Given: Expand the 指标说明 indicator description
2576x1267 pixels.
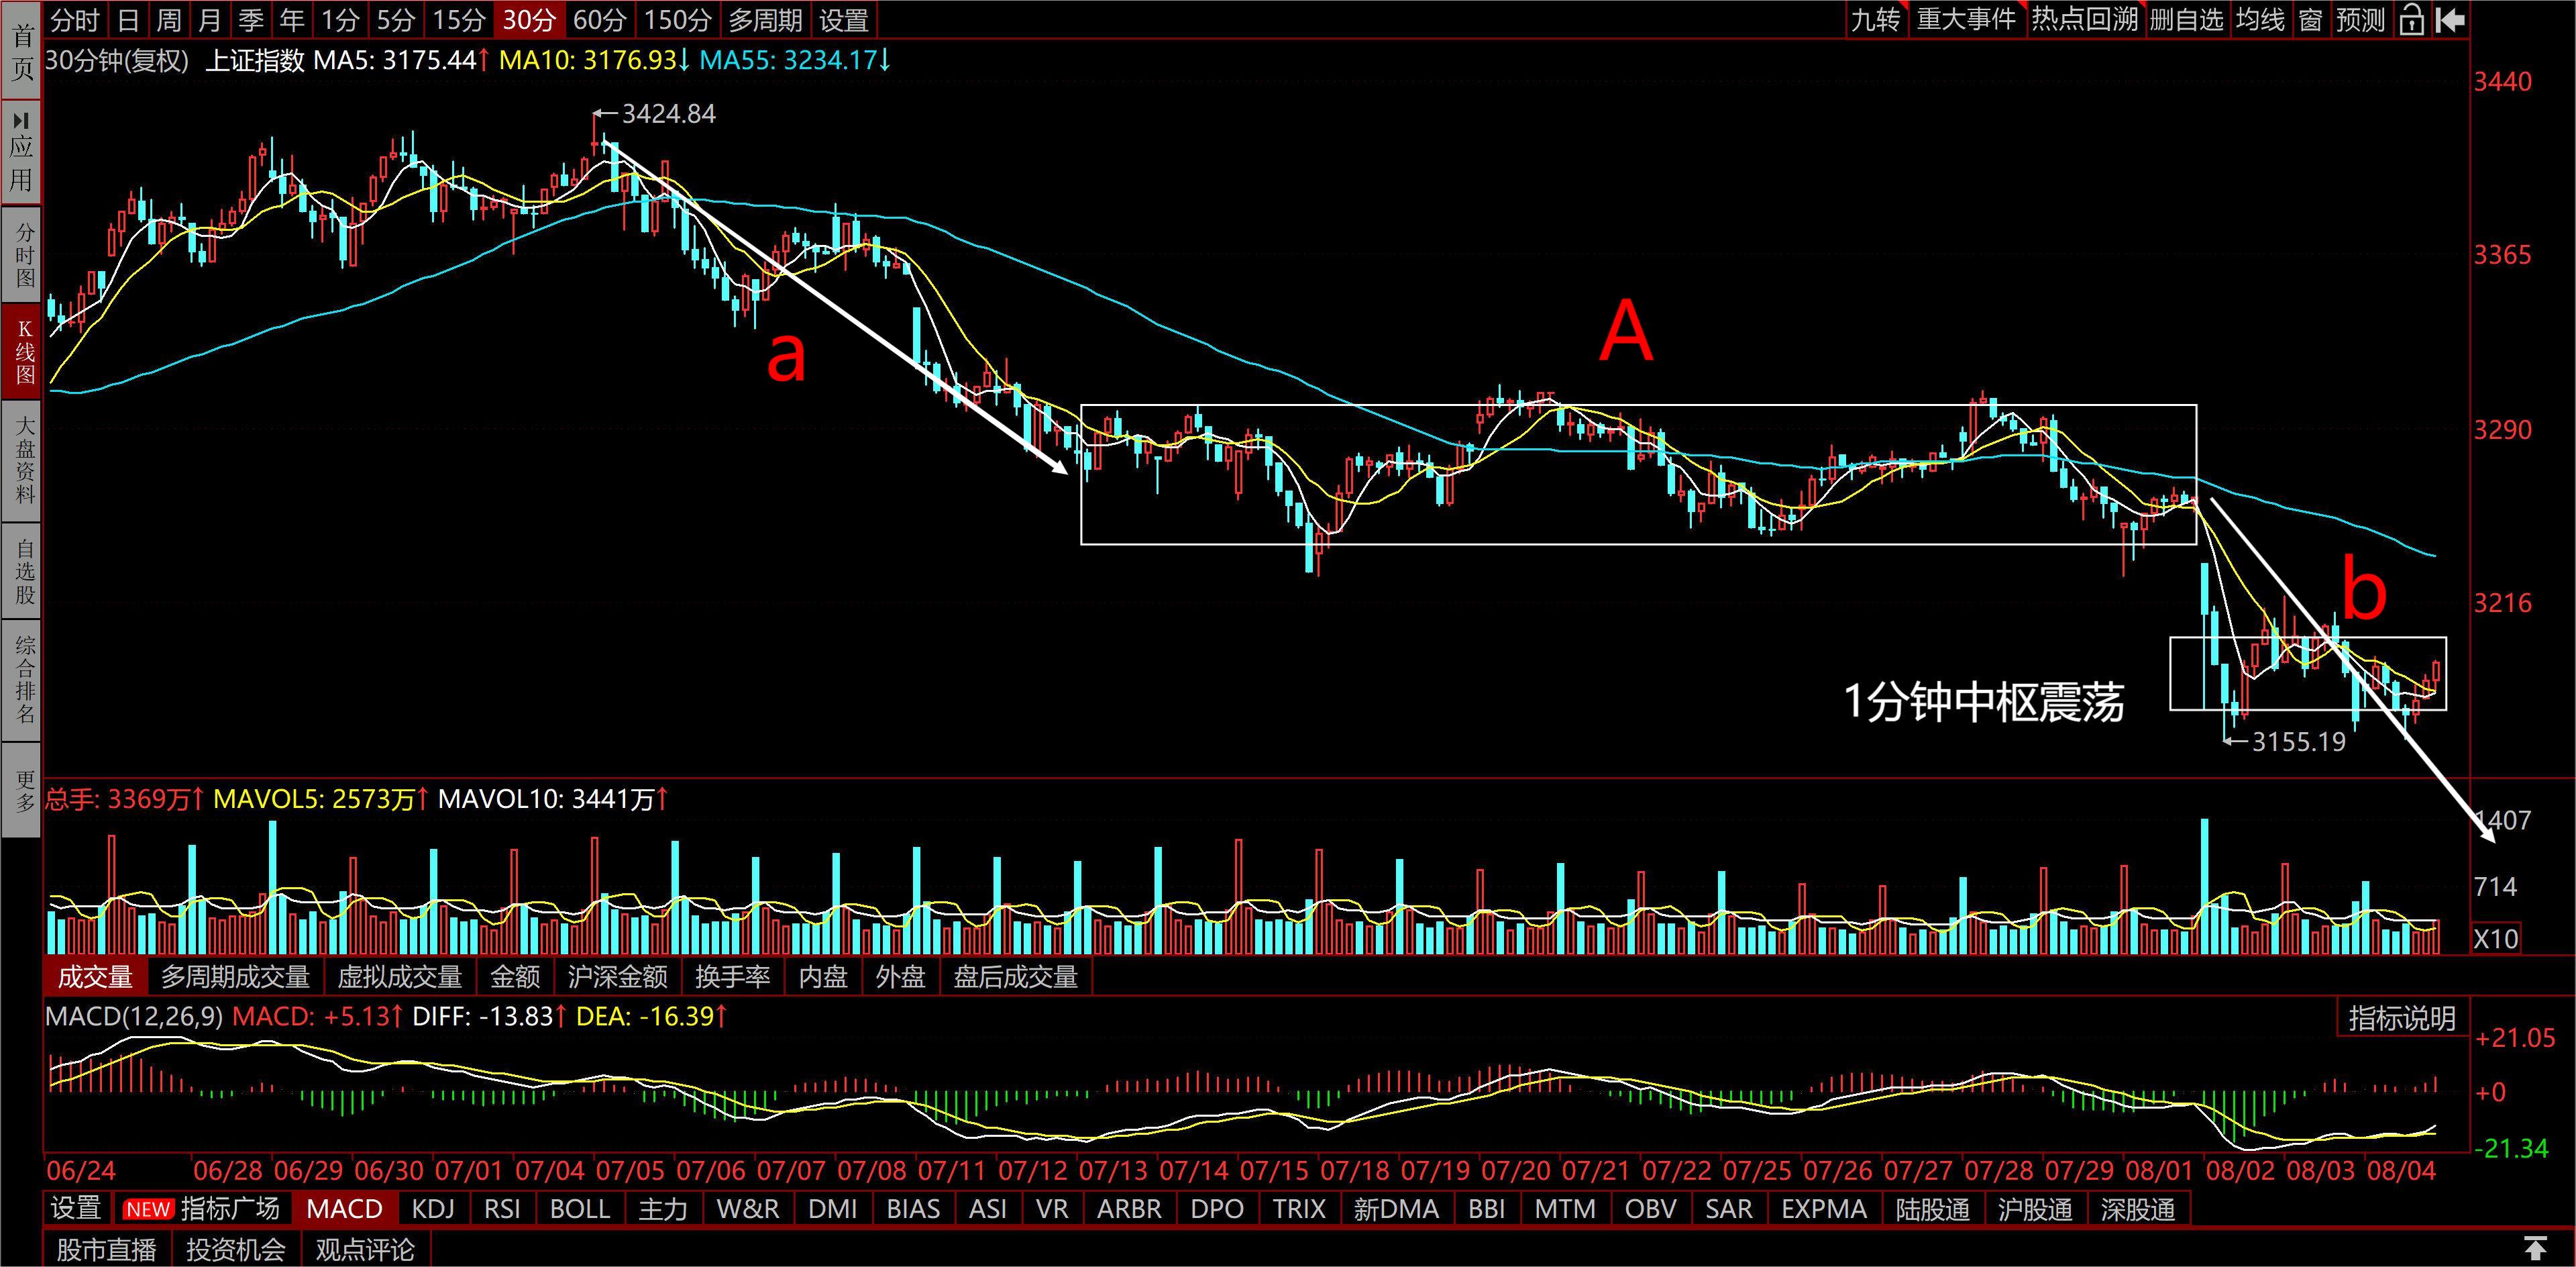Looking at the screenshot, I should [x=2401, y=1018].
